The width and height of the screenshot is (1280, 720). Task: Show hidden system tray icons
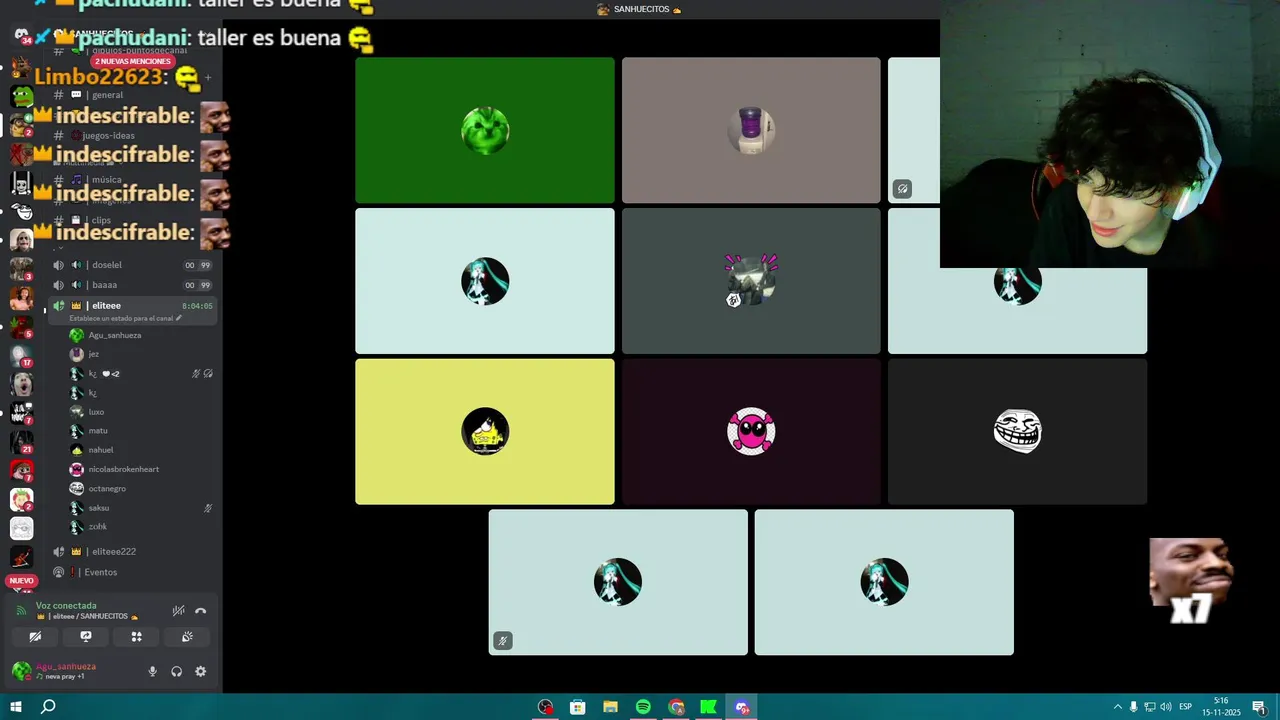(1118, 707)
